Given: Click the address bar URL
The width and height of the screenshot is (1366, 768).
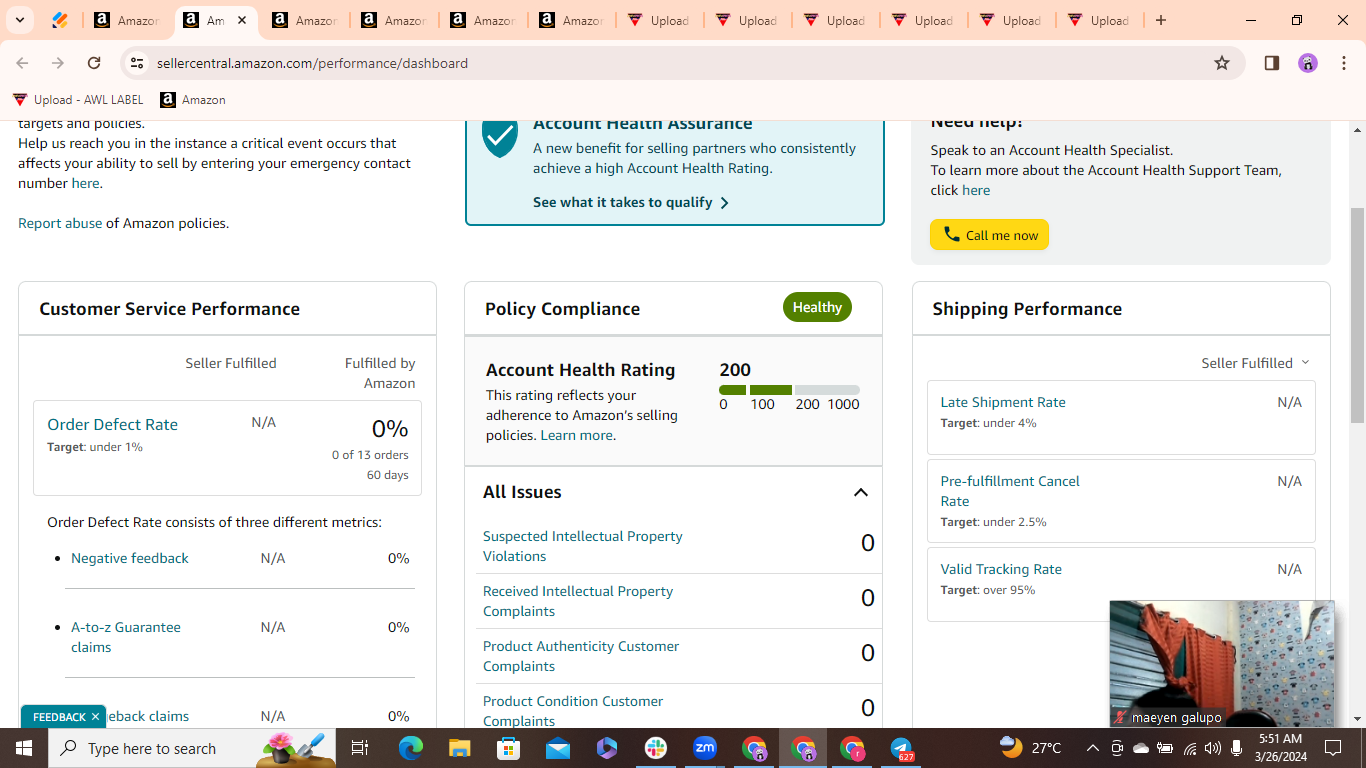Looking at the screenshot, I should click(x=312, y=63).
